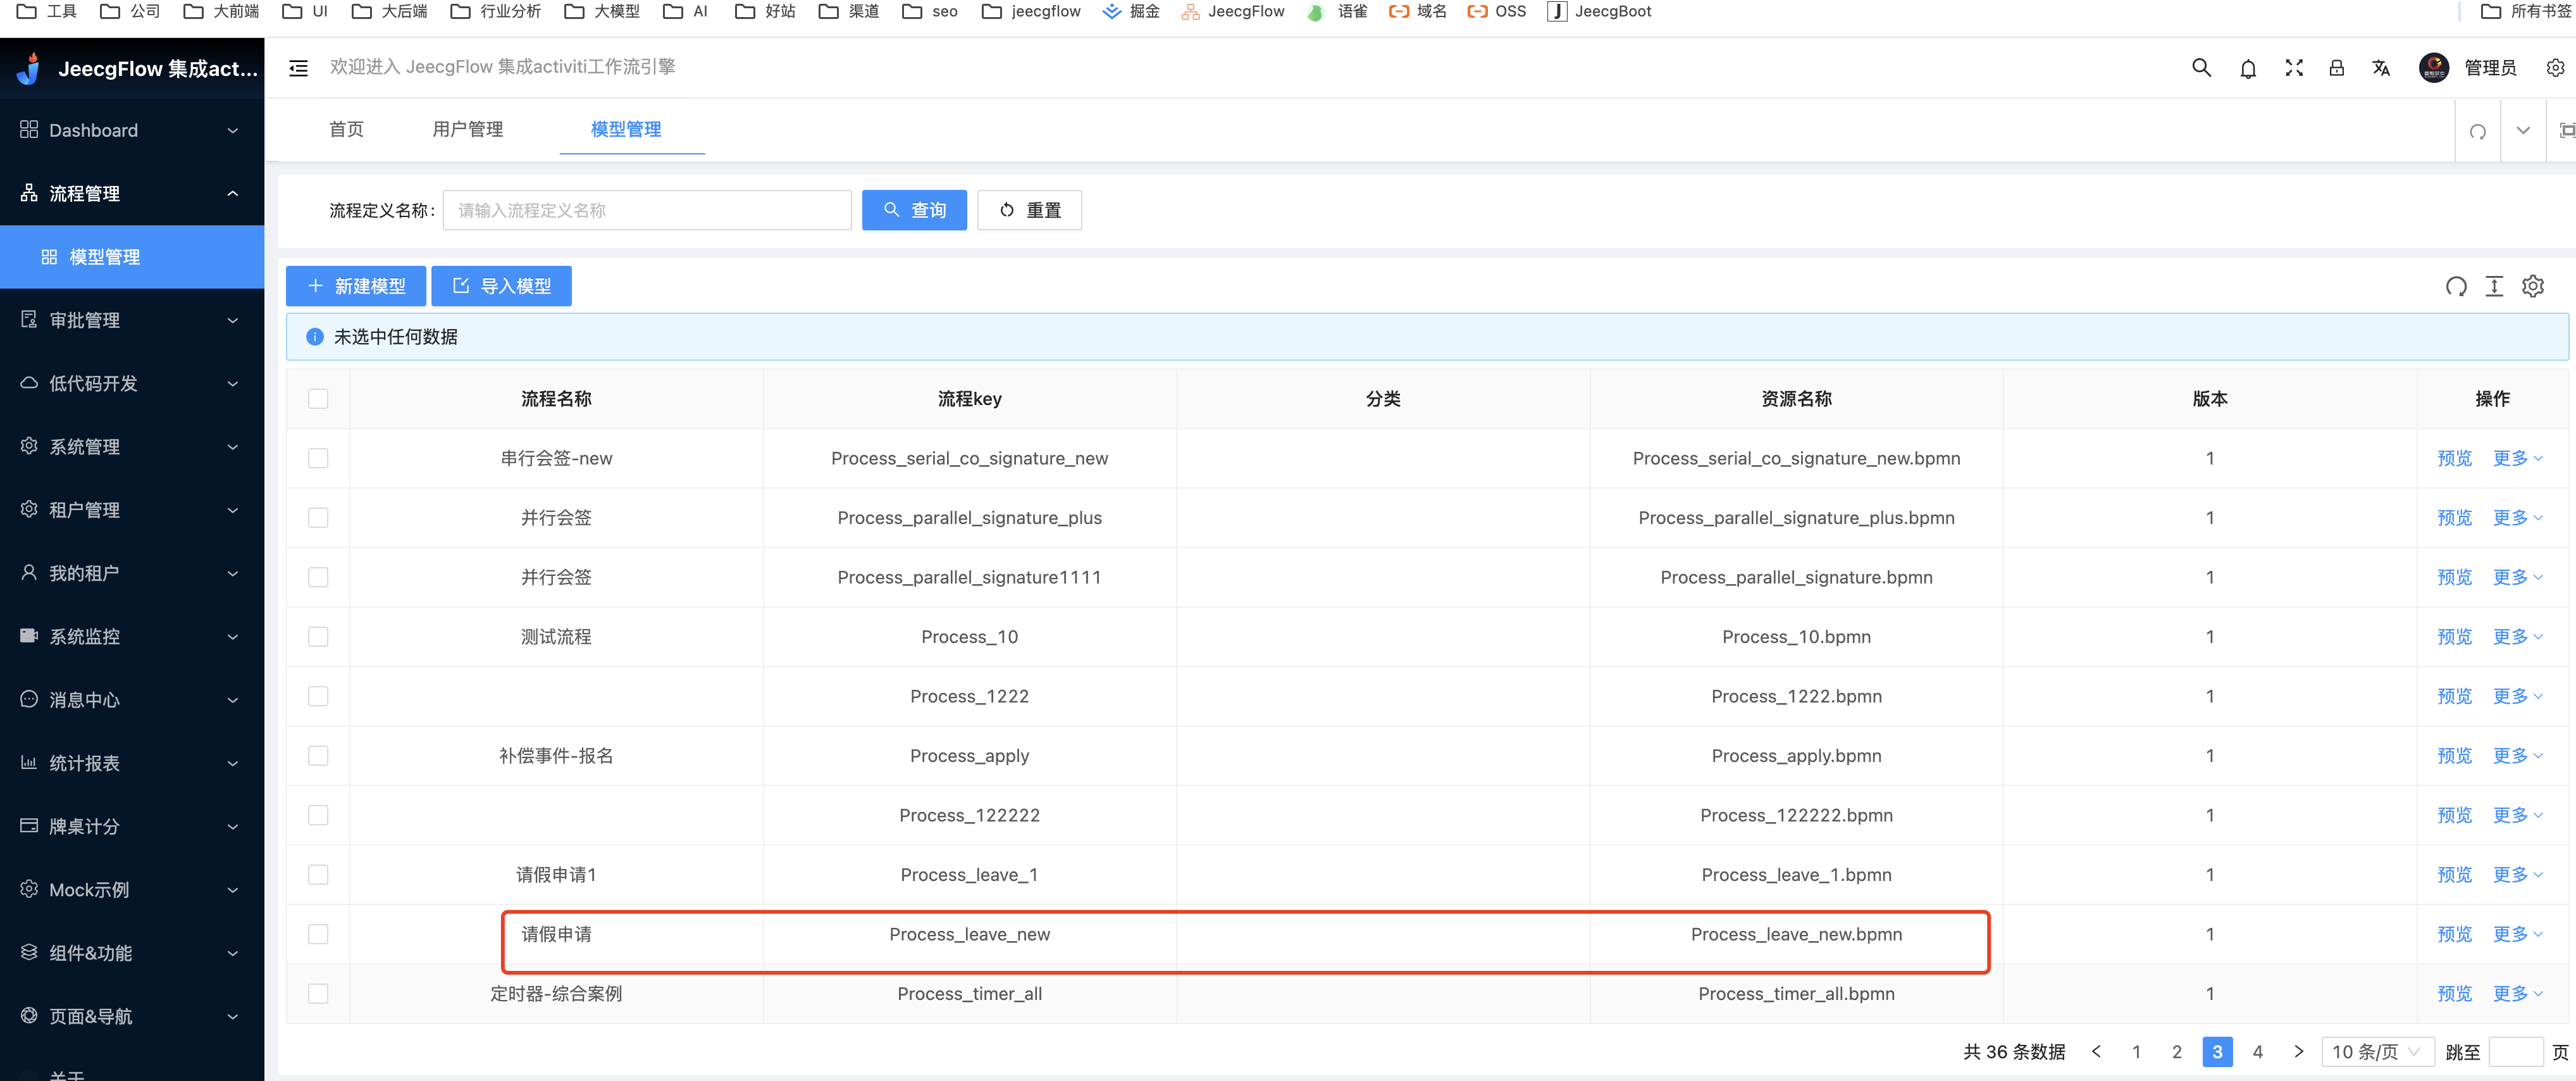Viewport: 2576px width, 1081px height.
Task: Click the header search magnifier icon
Action: pyautogui.click(x=2201, y=68)
